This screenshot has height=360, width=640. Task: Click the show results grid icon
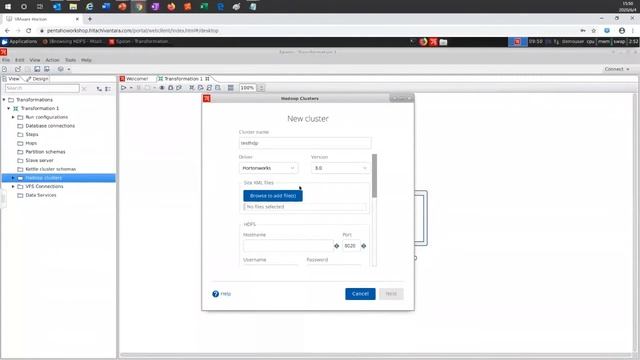(231, 88)
